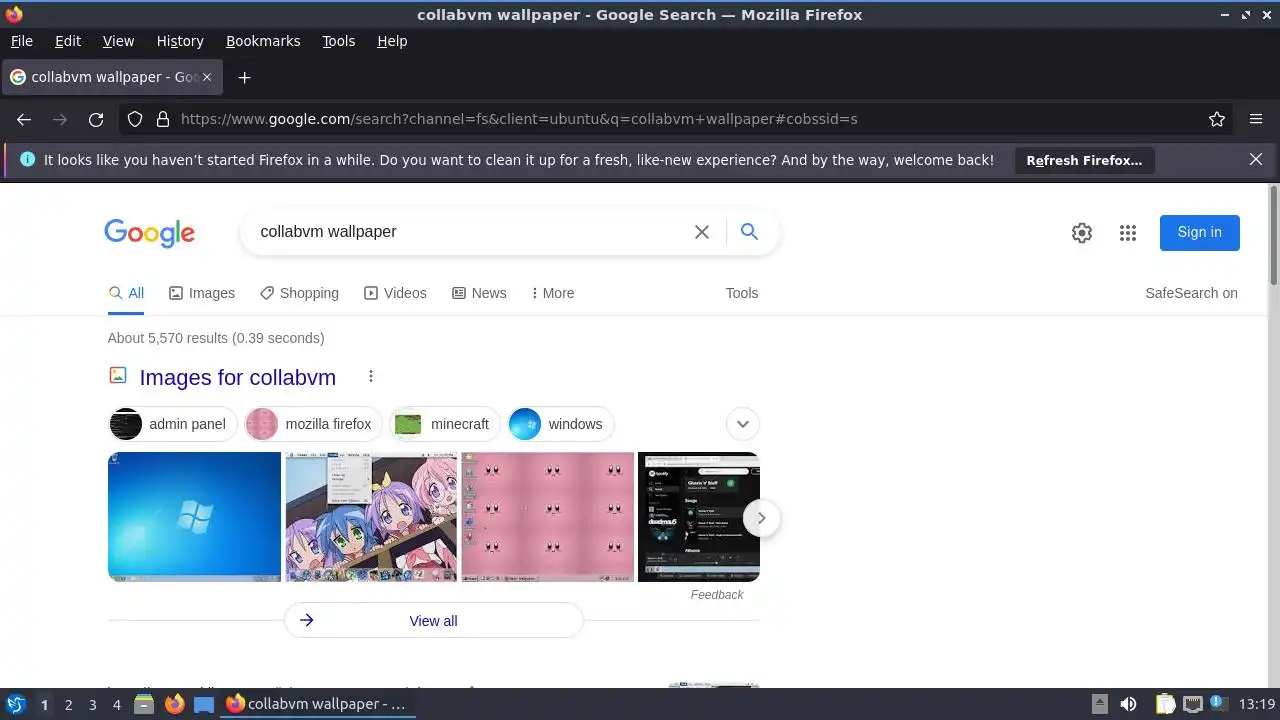Viewport: 1280px width, 720px height.
Task: Open the blue Windows 7 desktop thumbnail
Action: click(194, 517)
